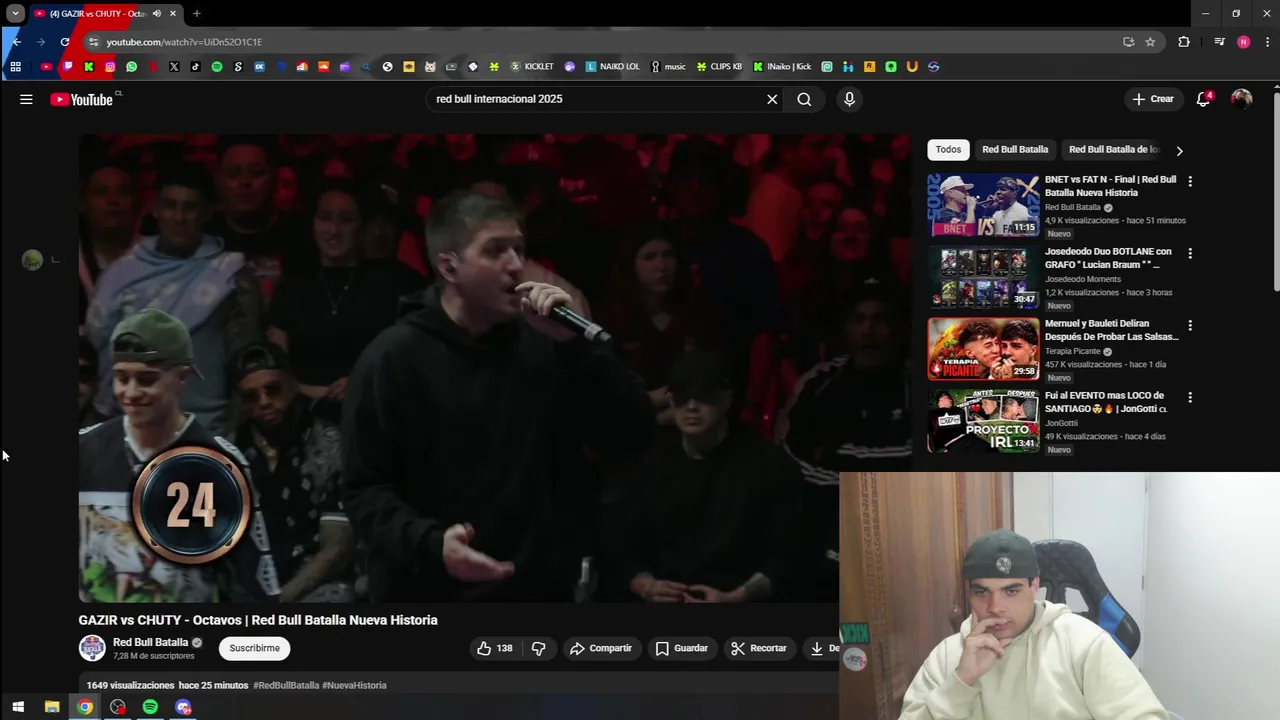Save video with Guardar button
Viewport: 1280px width, 720px height.
(681, 648)
